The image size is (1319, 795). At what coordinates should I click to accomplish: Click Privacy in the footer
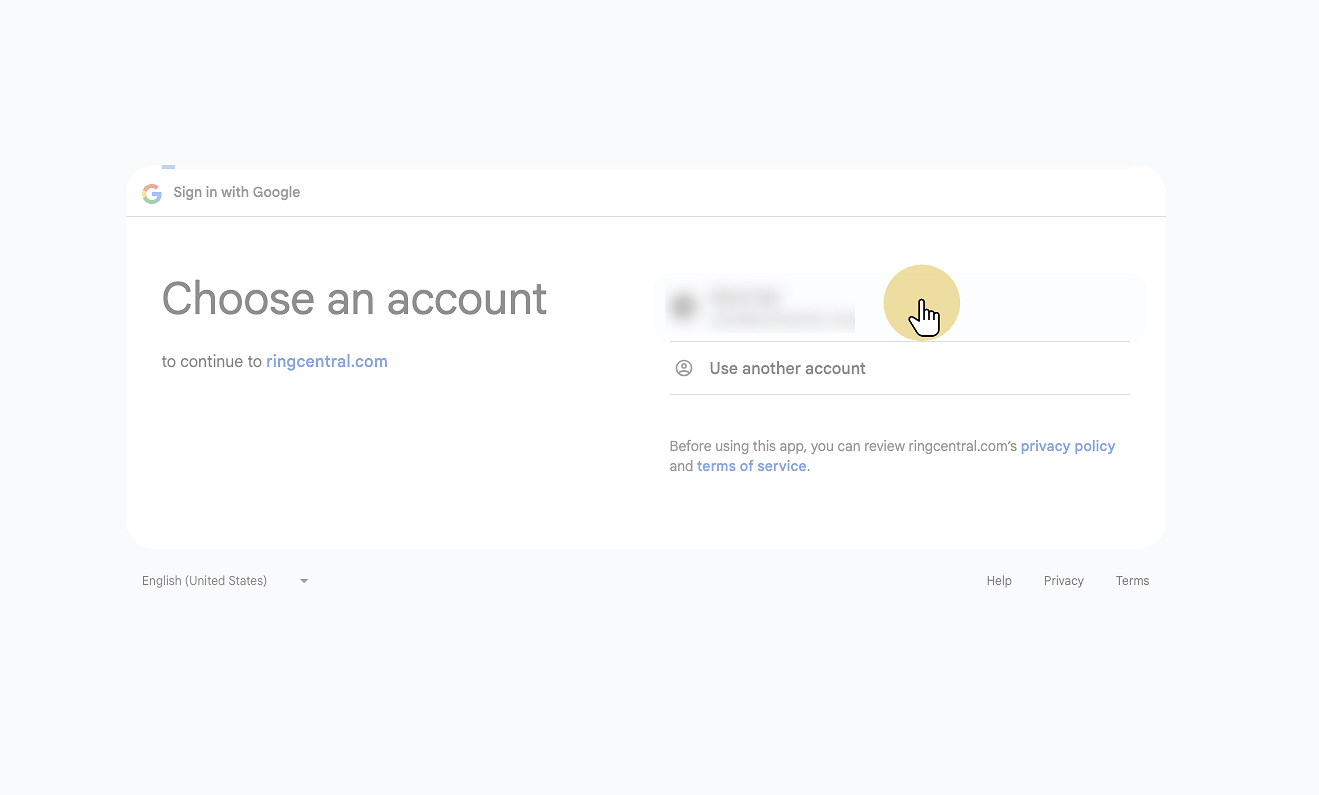(1063, 581)
